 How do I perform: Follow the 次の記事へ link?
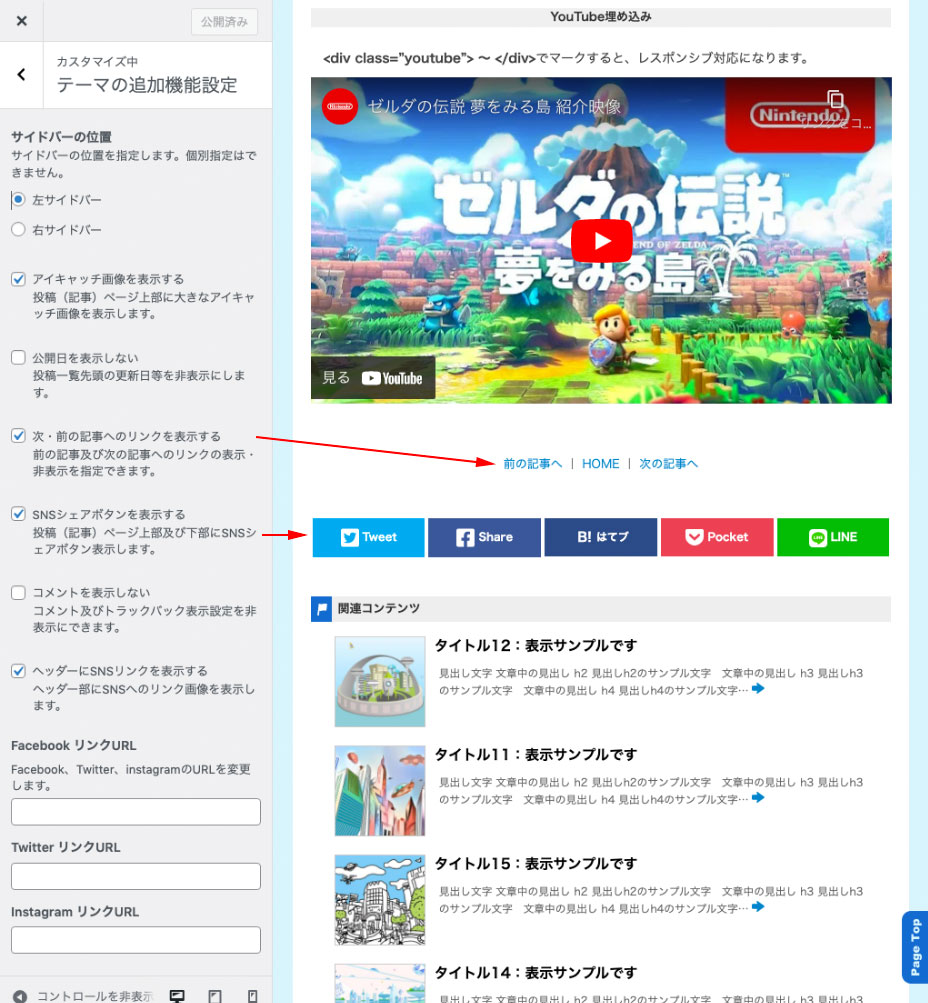668,464
